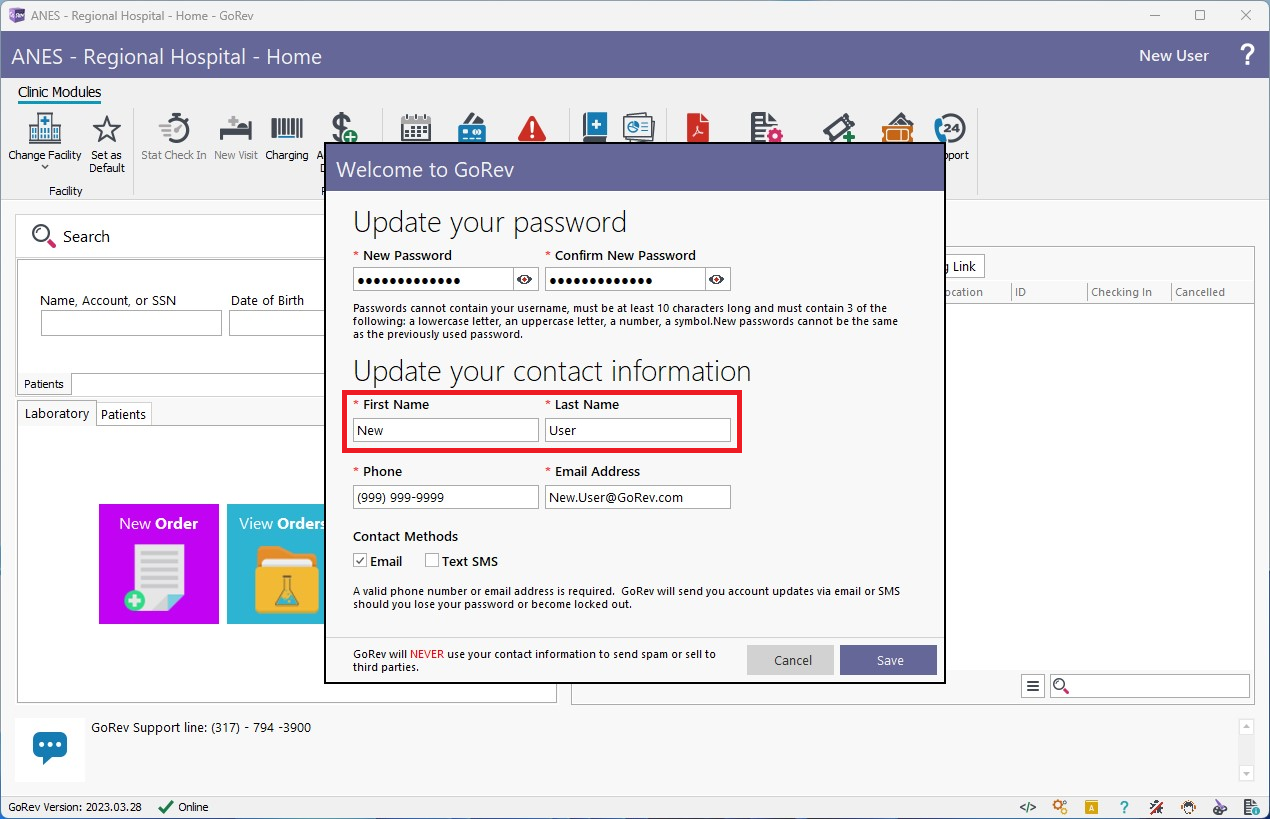Click the document info status bar icon
Screen dimensions: 1270x819
(1252, 807)
